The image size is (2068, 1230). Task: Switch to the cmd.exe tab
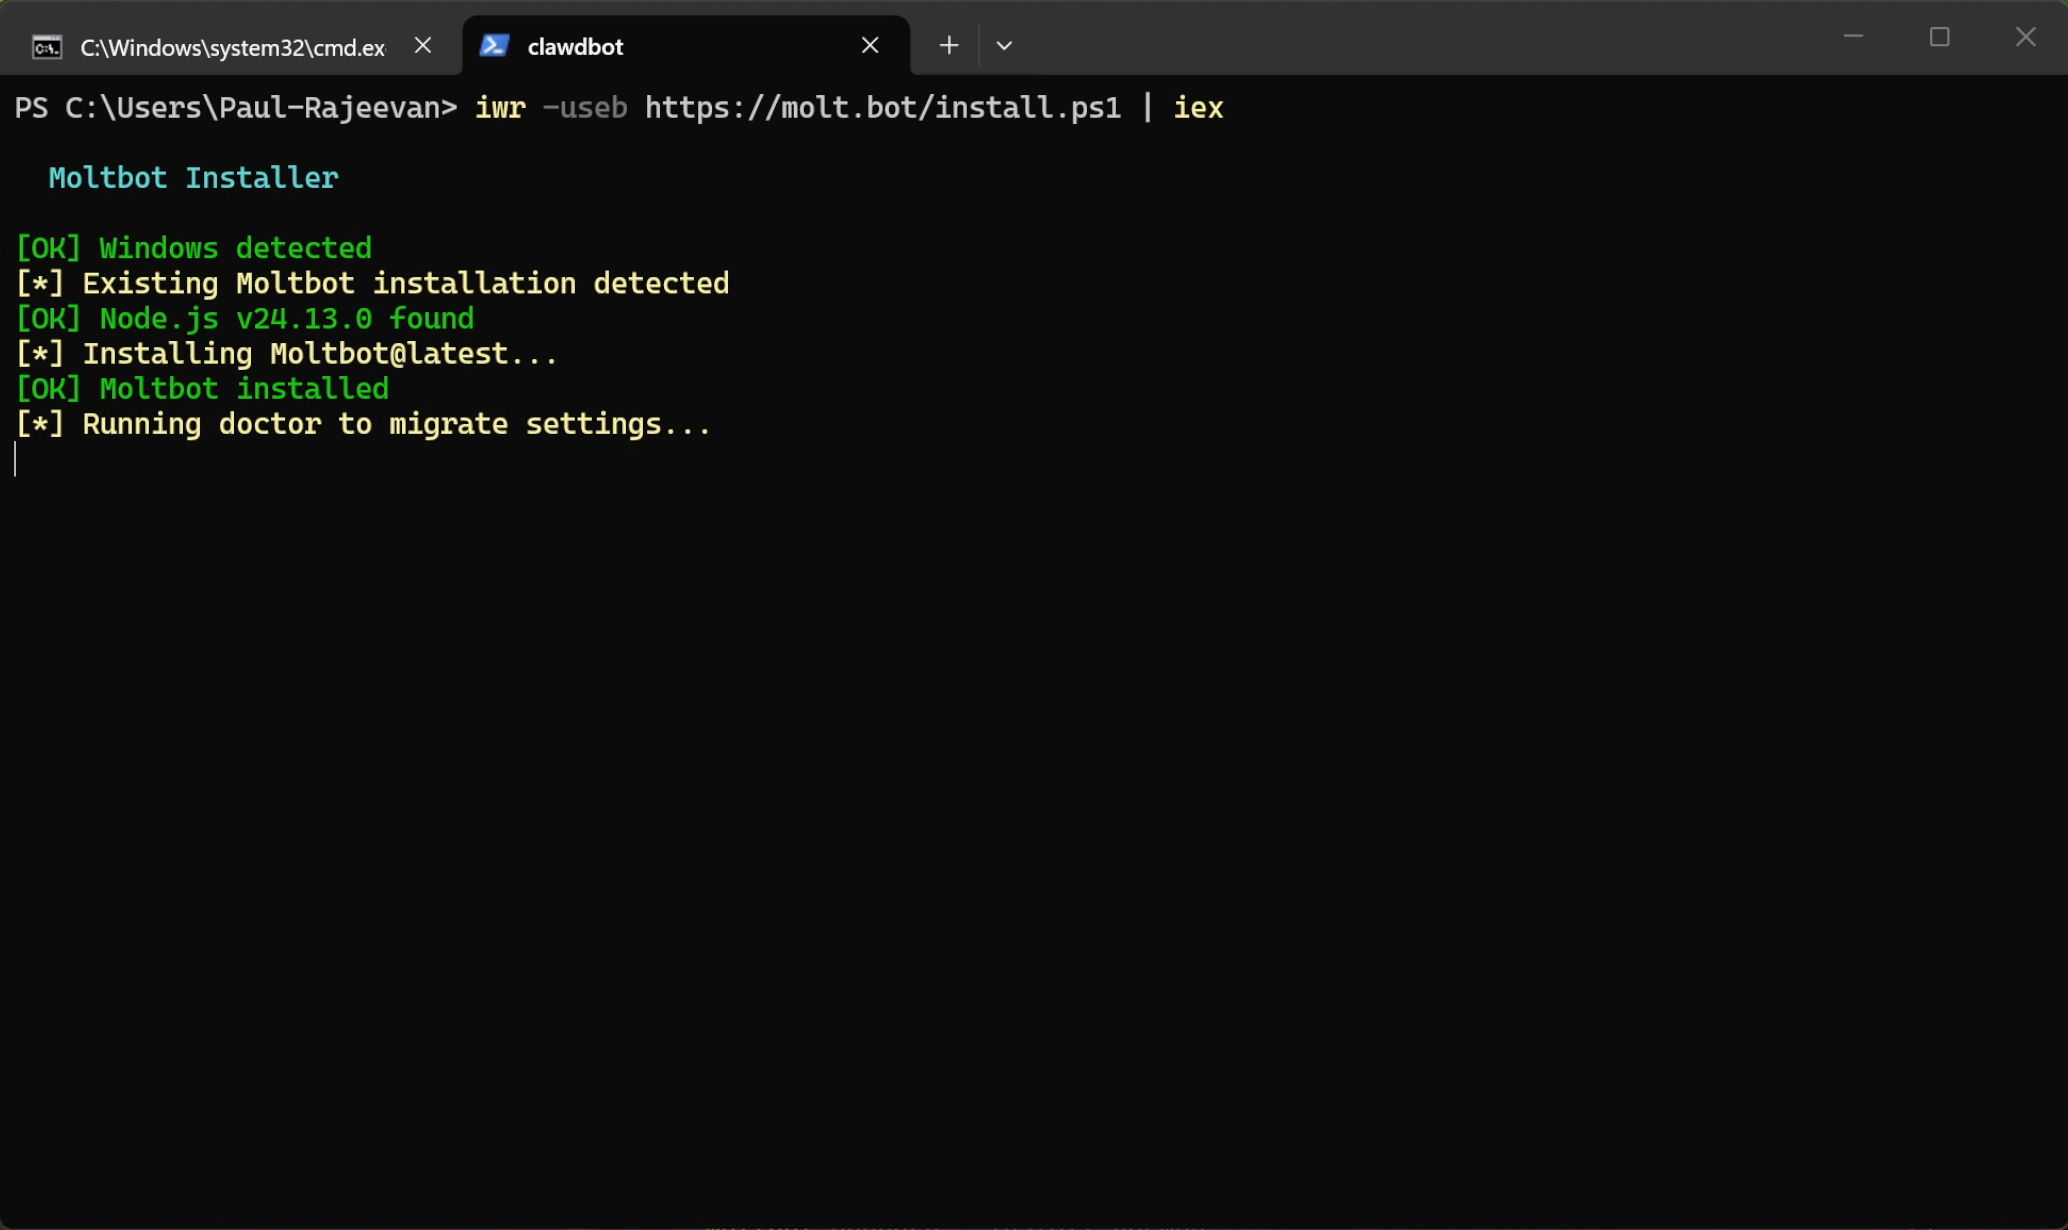[230, 46]
